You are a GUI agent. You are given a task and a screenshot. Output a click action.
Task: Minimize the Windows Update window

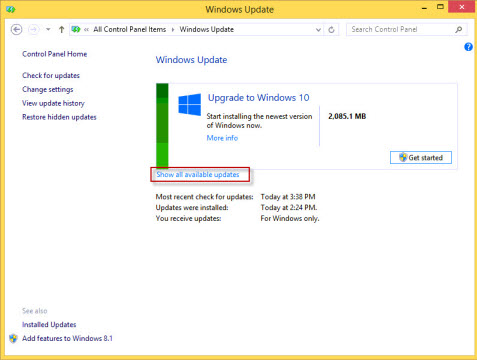(x=424, y=8)
